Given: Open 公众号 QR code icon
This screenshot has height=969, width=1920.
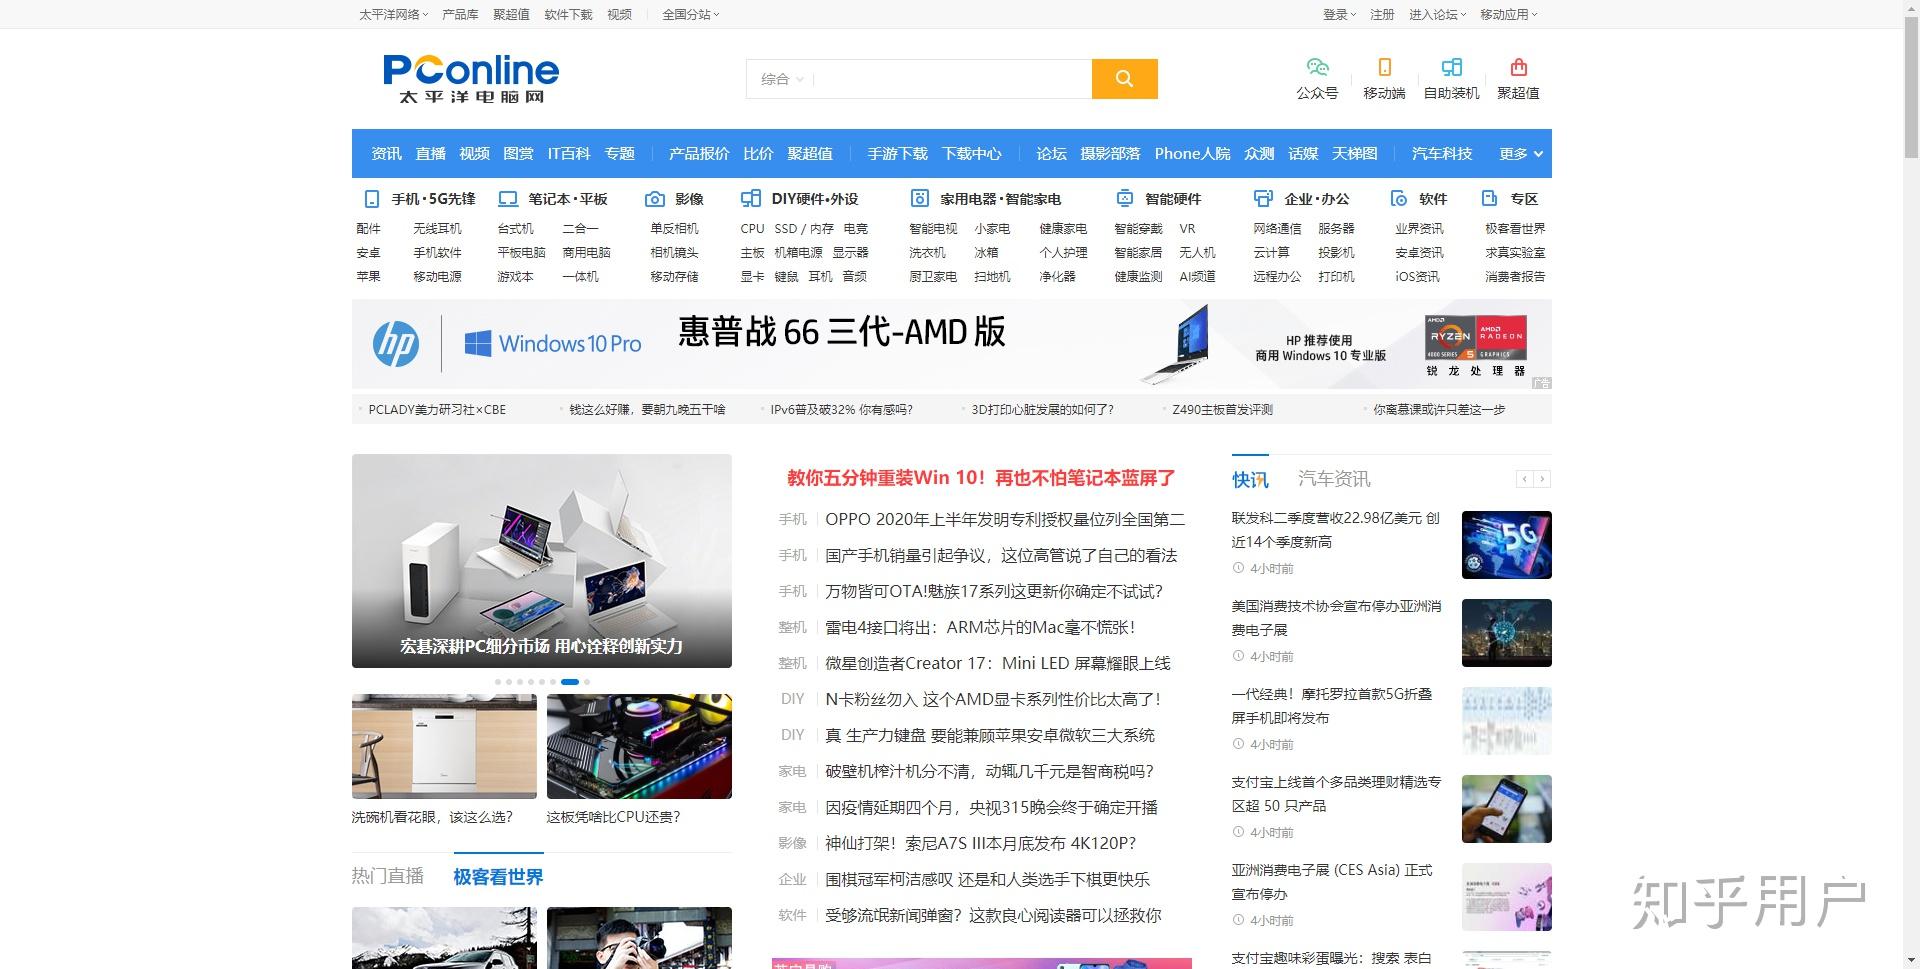Looking at the screenshot, I should tap(1317, 68).
